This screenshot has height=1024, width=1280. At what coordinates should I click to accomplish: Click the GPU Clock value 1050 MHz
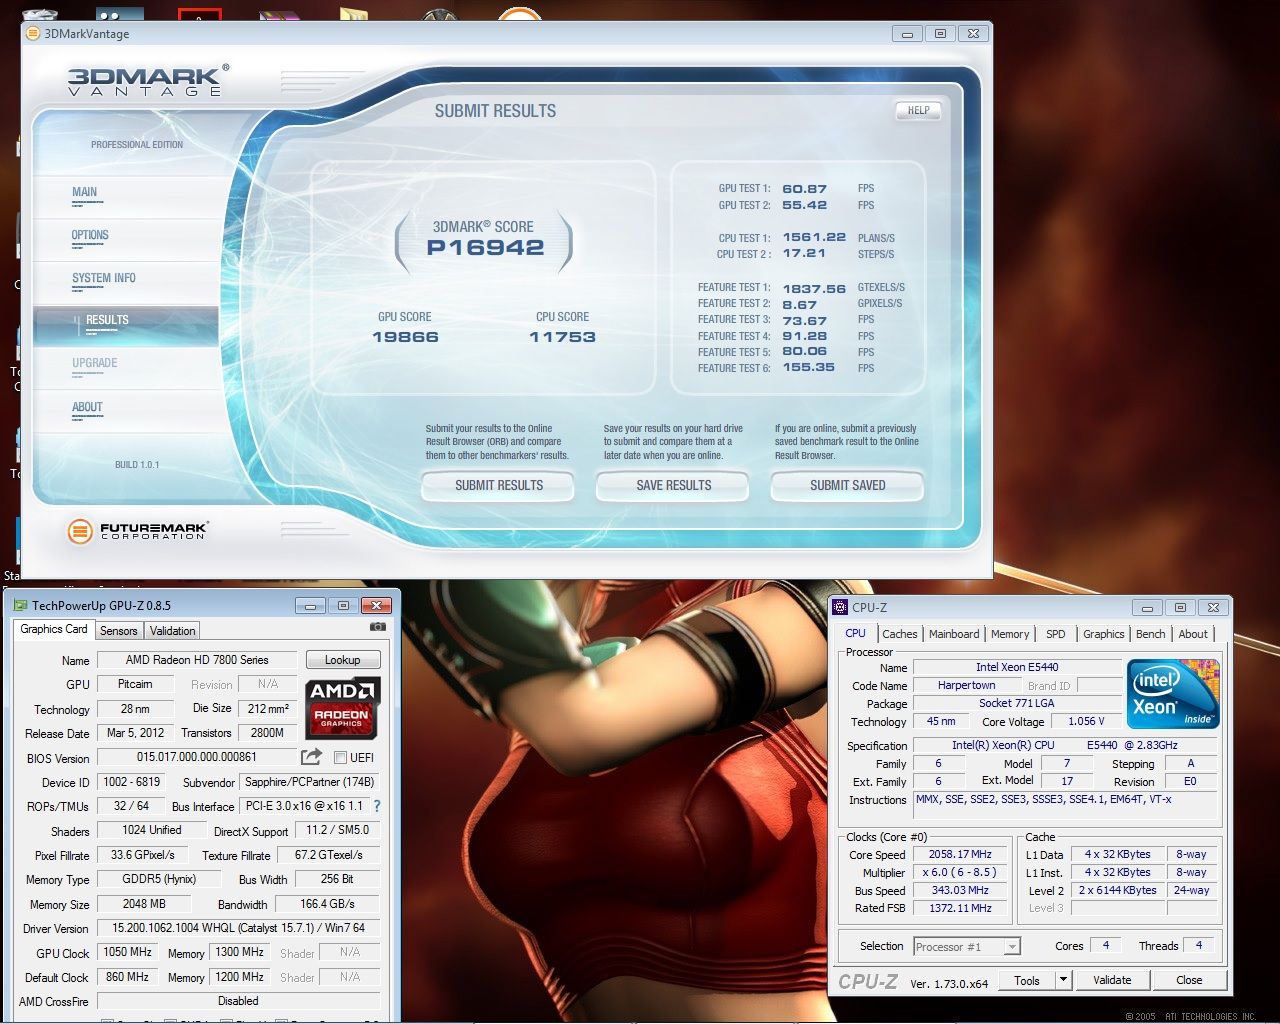(127, 952)
